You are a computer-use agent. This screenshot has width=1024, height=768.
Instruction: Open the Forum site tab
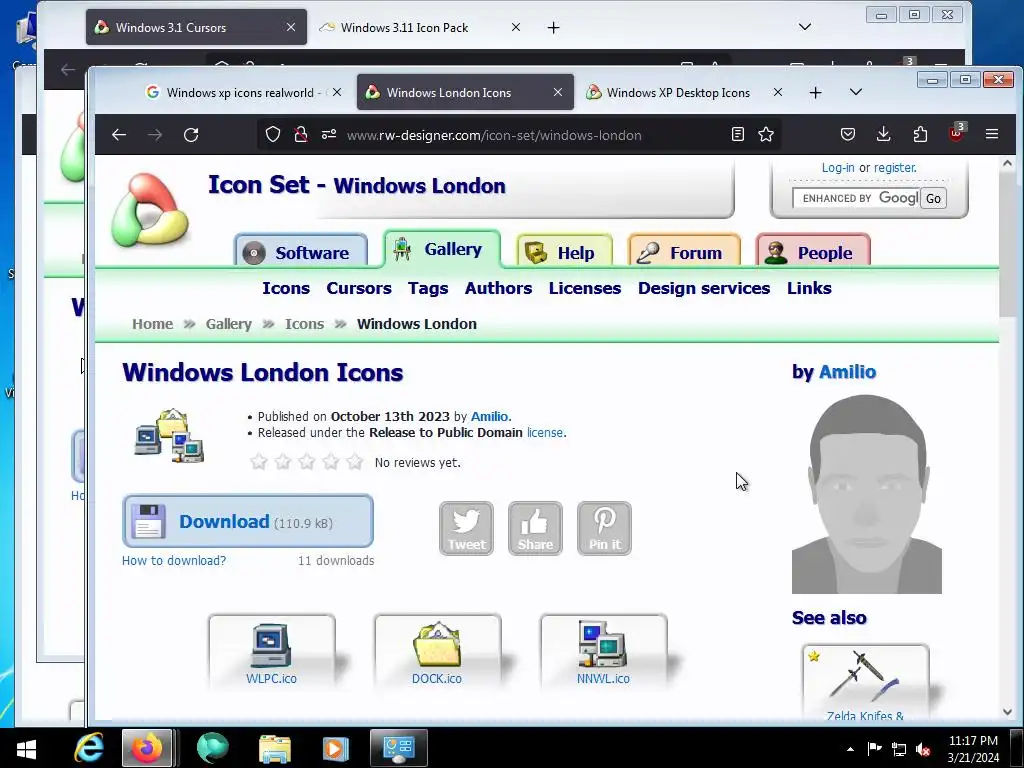684,252
